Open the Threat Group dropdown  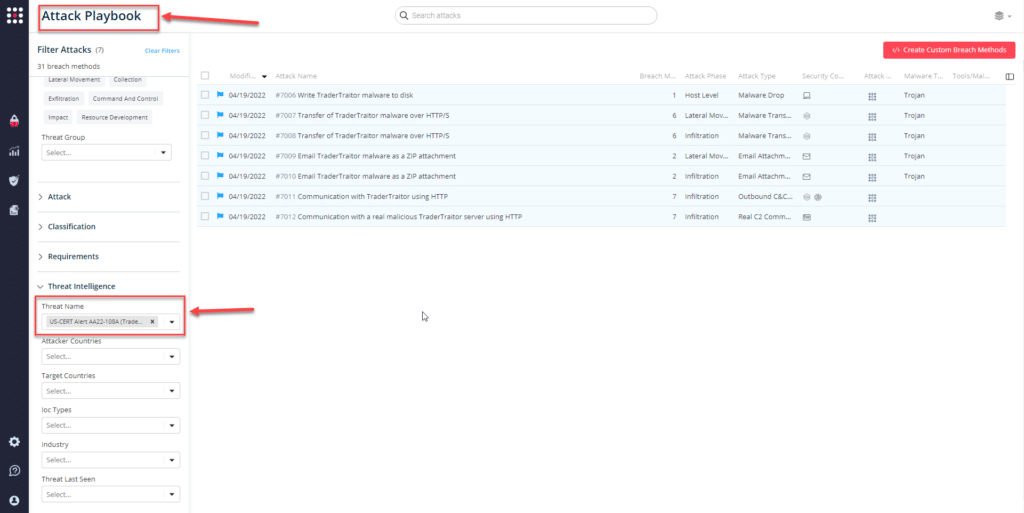click(106, 153)
